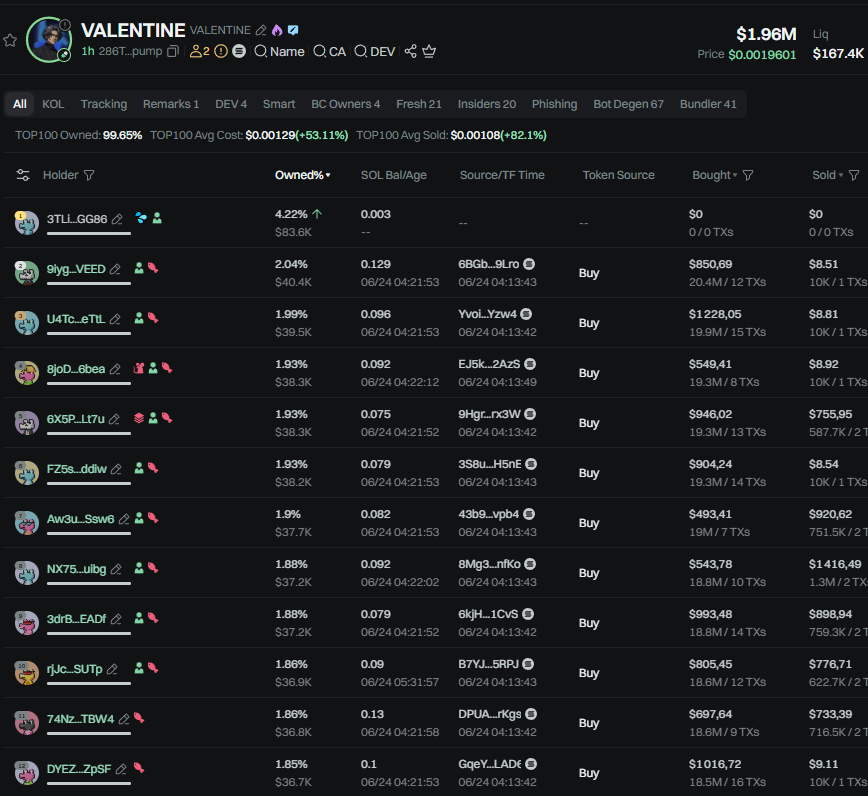
Task: Switch to the Tracking tab
Action: click(104, 104)
